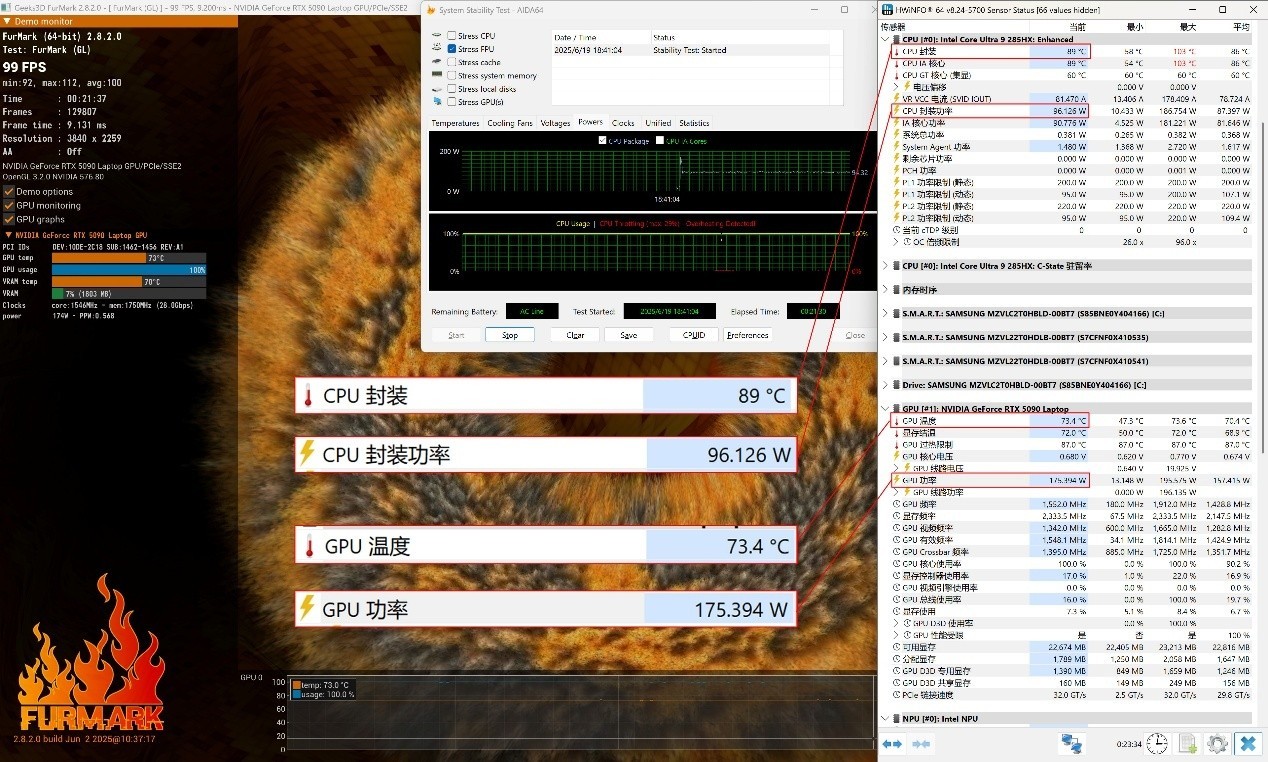This screenshot has height=762, width=1268.
Task: Disable the Stress FPU checkbox
Action: pos(452,48)
